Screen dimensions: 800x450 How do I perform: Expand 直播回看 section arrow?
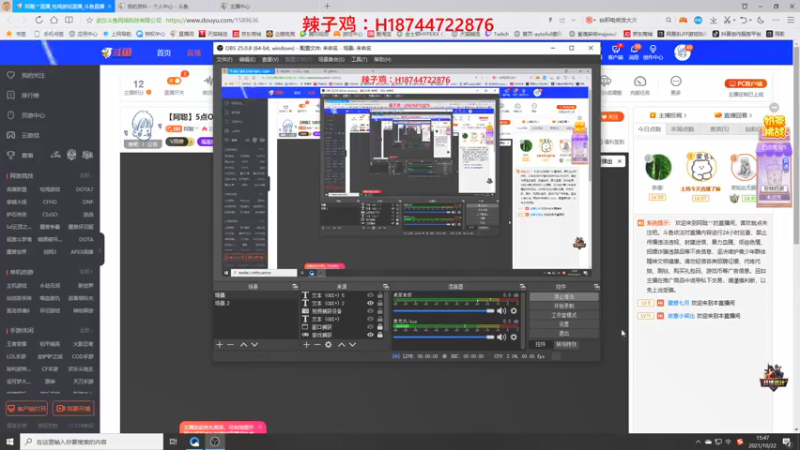[751, 115]
